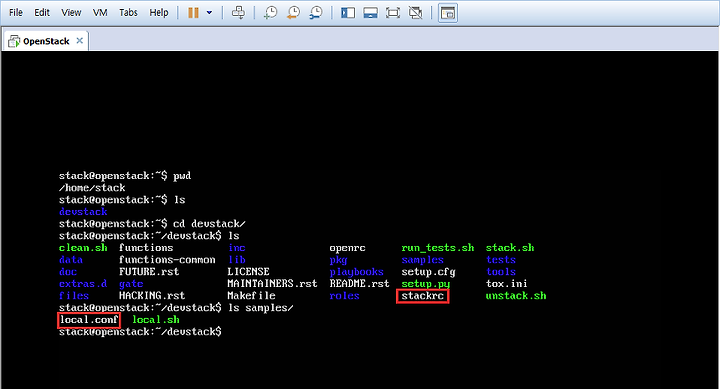This screenshot has height=389, width=720.
Task: Toggle the console view button
Action: pyautogui.click(x=447, y=13)
